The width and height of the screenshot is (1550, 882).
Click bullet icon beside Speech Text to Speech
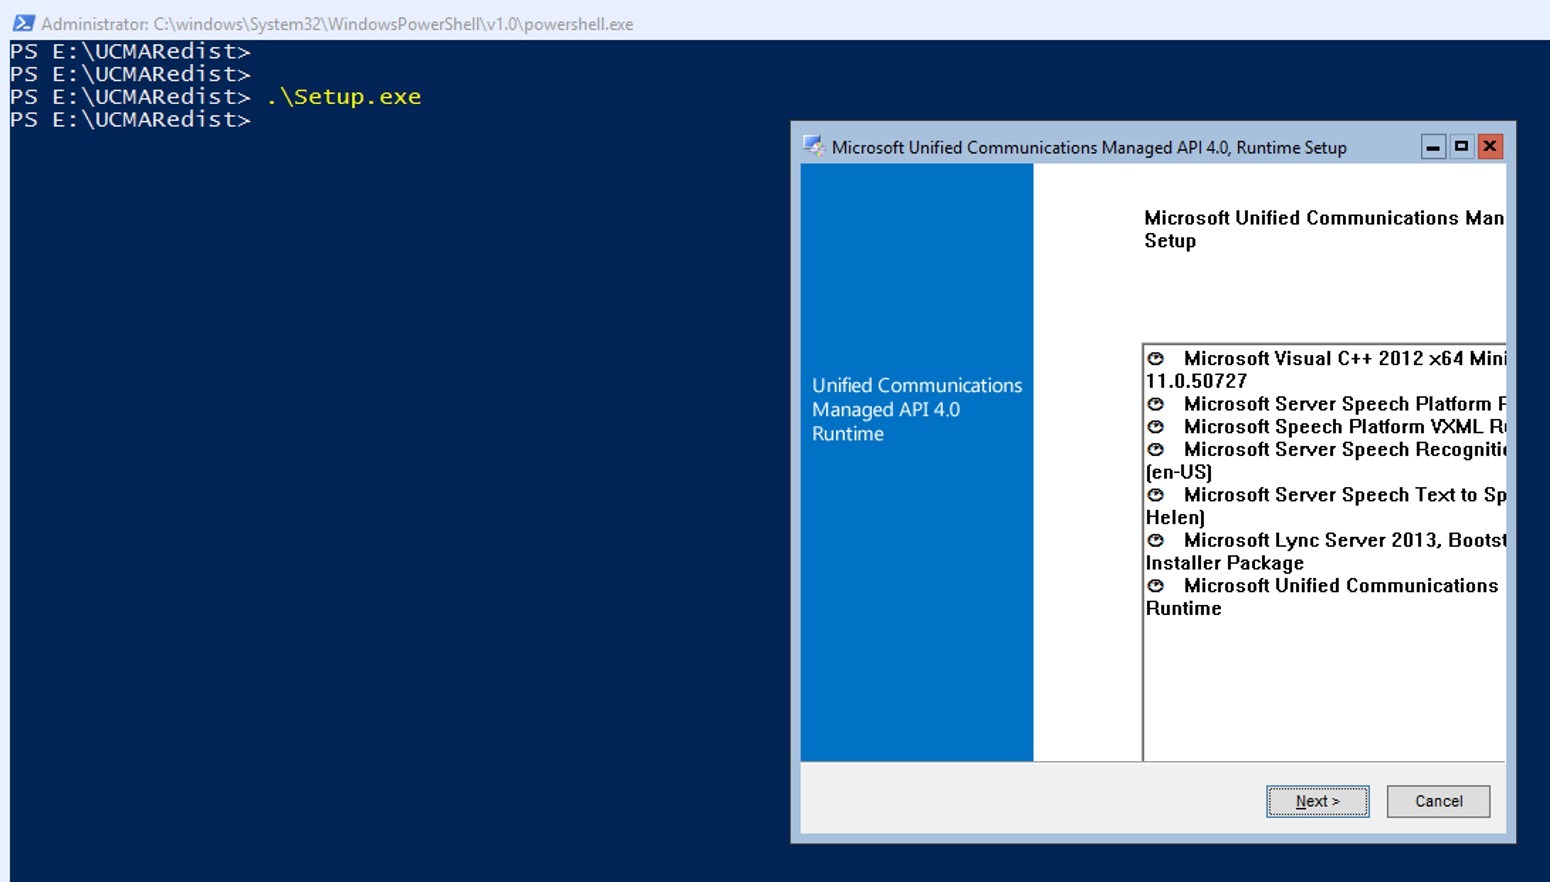[1156, 495]
